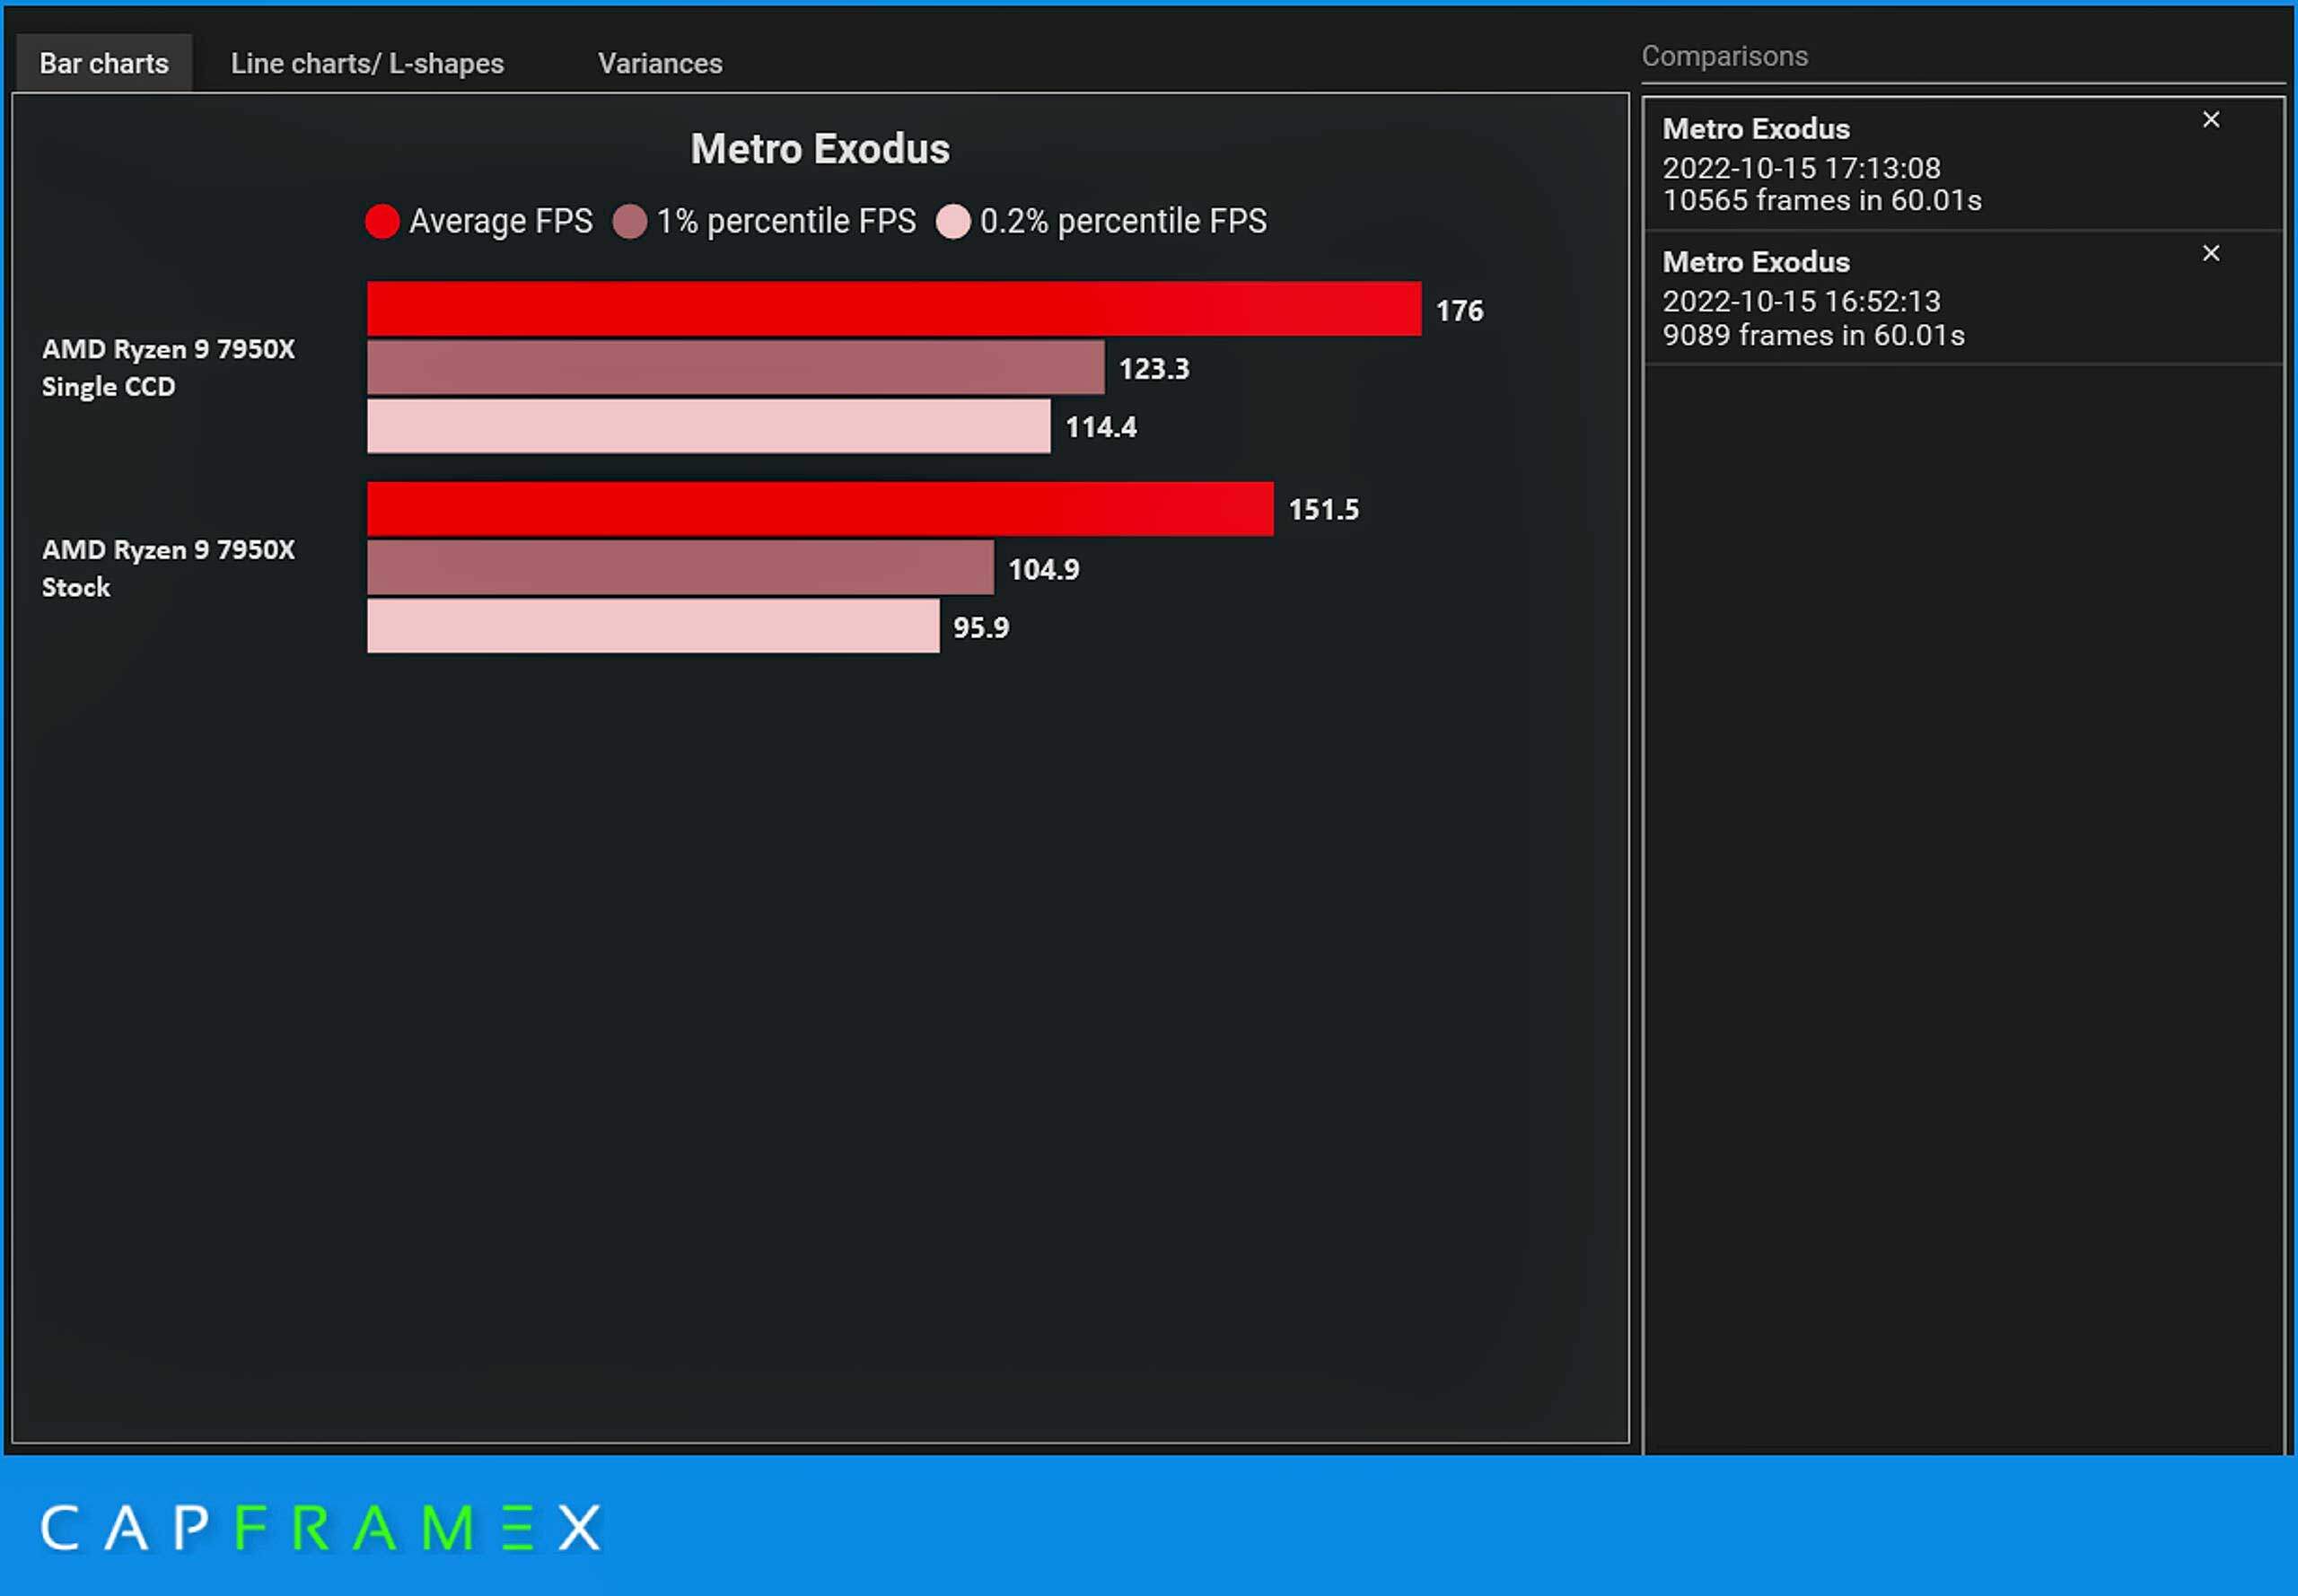Close second Metro Exodus comparison entry
The height and width of the screenshot is (1596, 2298).
(2211, 253)
